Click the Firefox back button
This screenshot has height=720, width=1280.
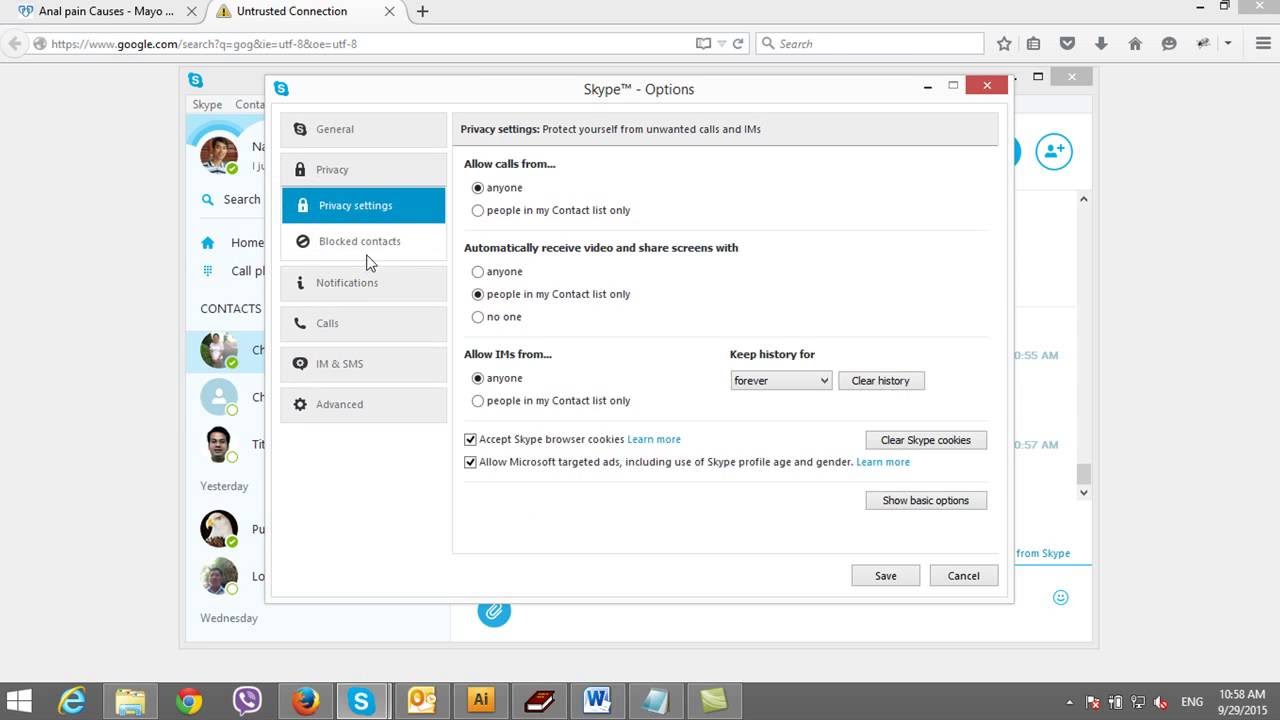point(15,44)
